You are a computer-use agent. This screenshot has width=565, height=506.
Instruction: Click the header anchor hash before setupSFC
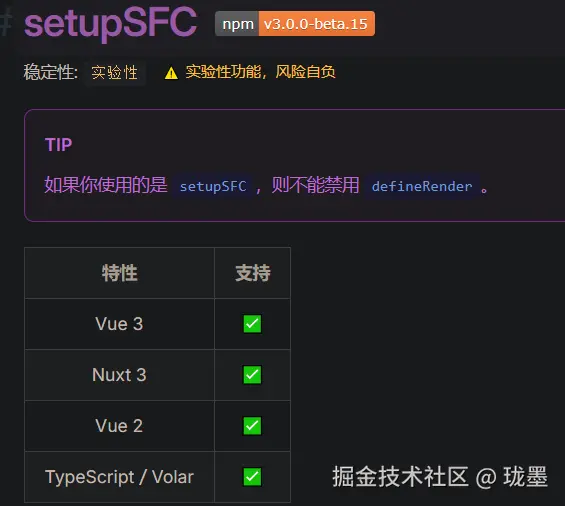(x=6, y=24)
